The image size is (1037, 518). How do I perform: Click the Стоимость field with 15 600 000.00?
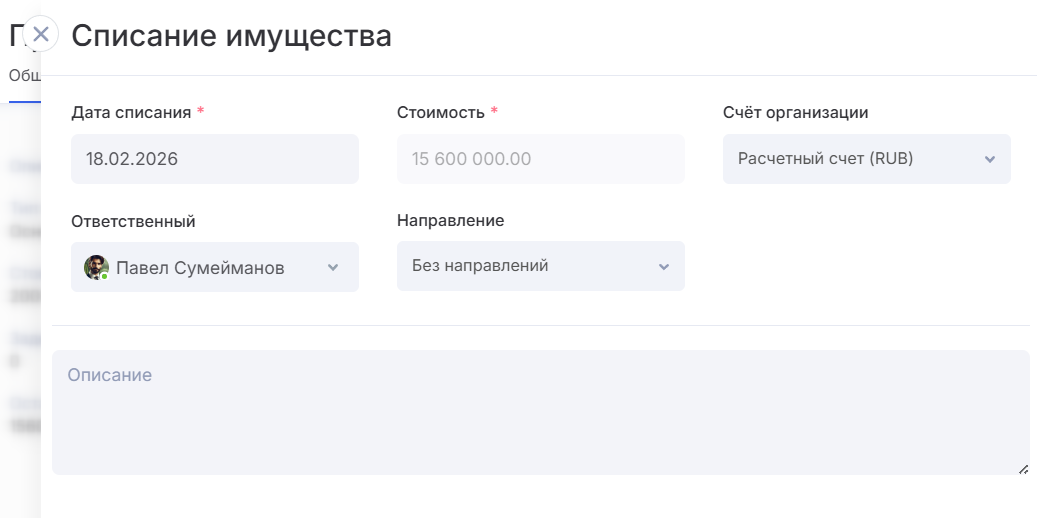tap(540, 159)
